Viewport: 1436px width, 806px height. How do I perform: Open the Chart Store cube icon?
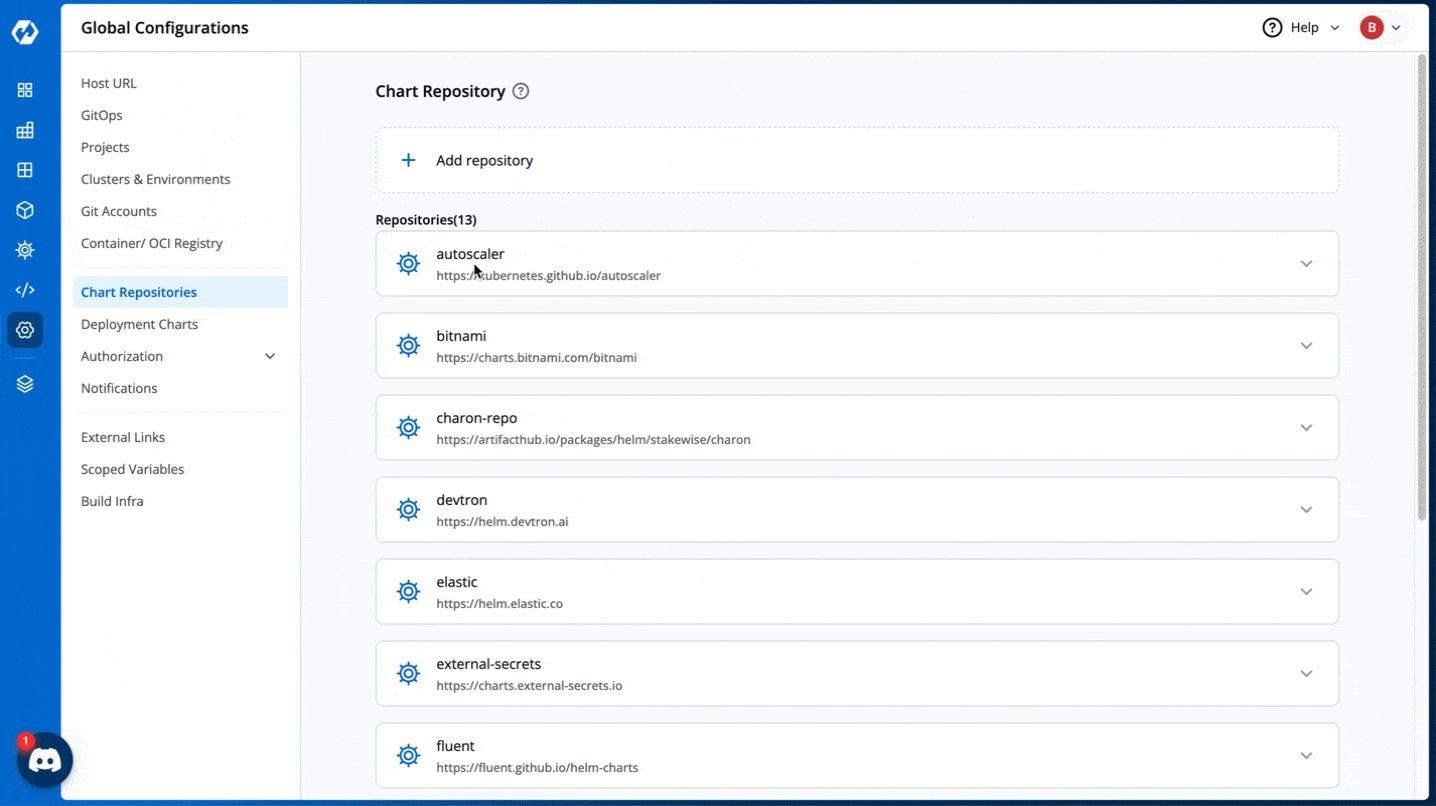[24, 210]
